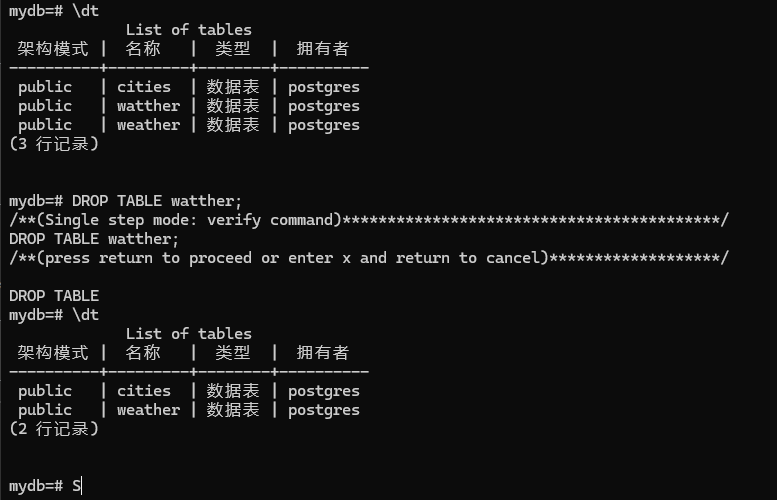Click the first \dt command at the top
Screen dimensions: 777x500
coord(85,10)
